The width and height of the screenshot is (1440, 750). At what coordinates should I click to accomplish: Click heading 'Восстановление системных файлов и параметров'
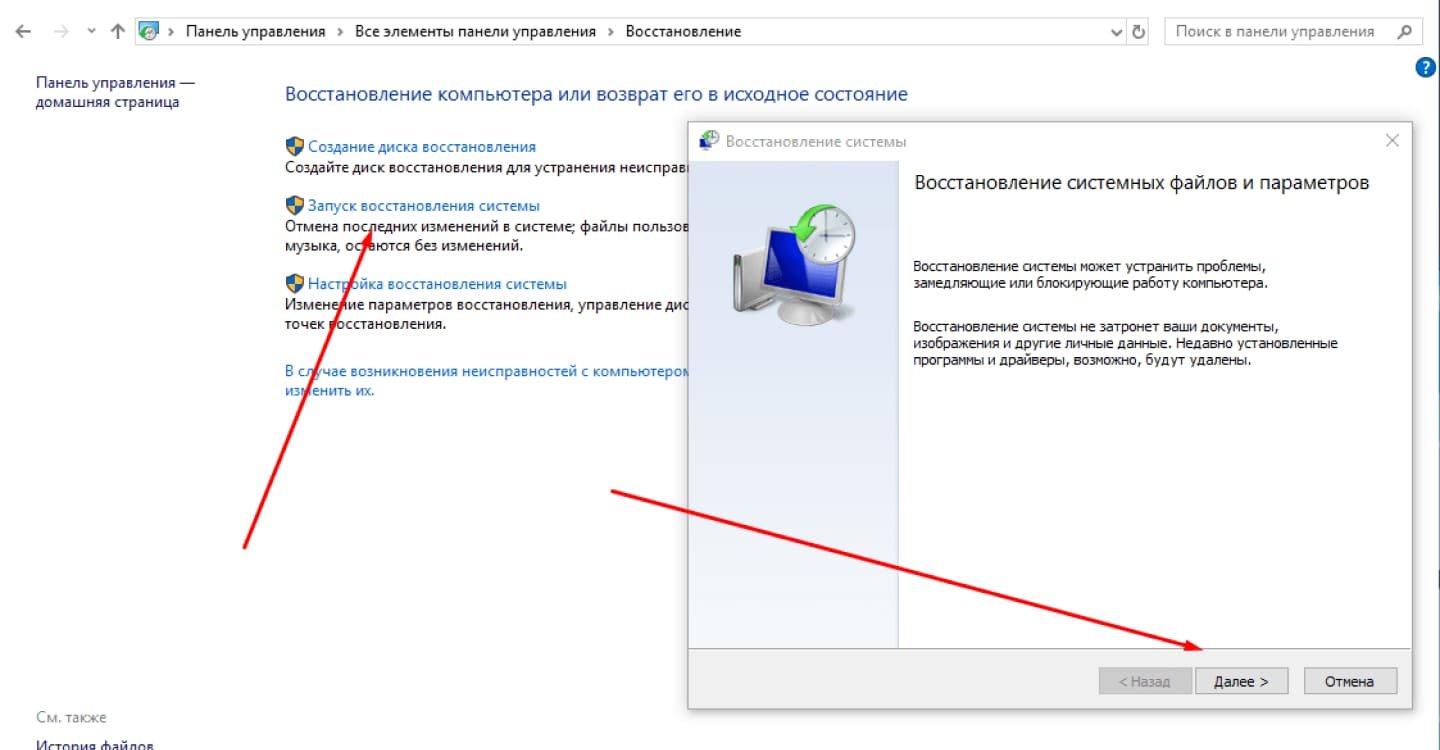pos(1142,184)
